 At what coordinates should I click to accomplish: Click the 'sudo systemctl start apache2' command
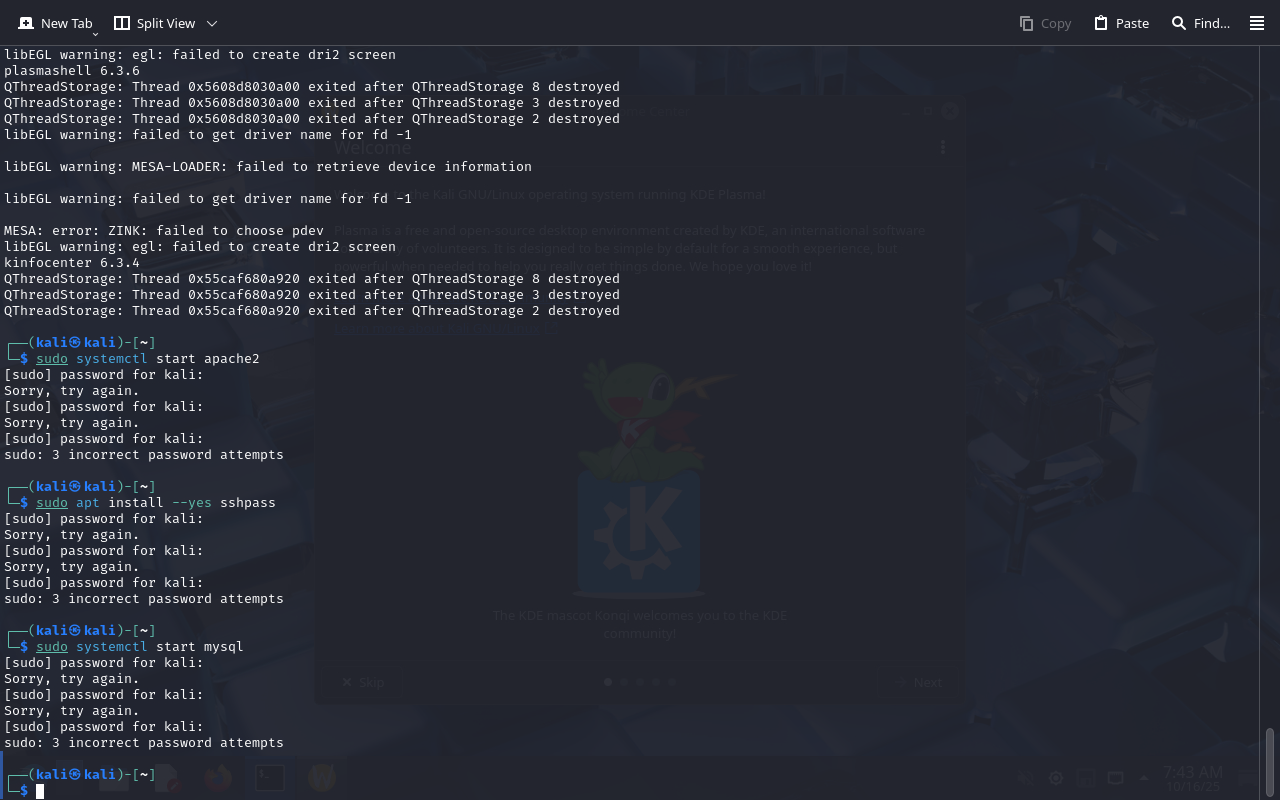click(x=148, y=359)
